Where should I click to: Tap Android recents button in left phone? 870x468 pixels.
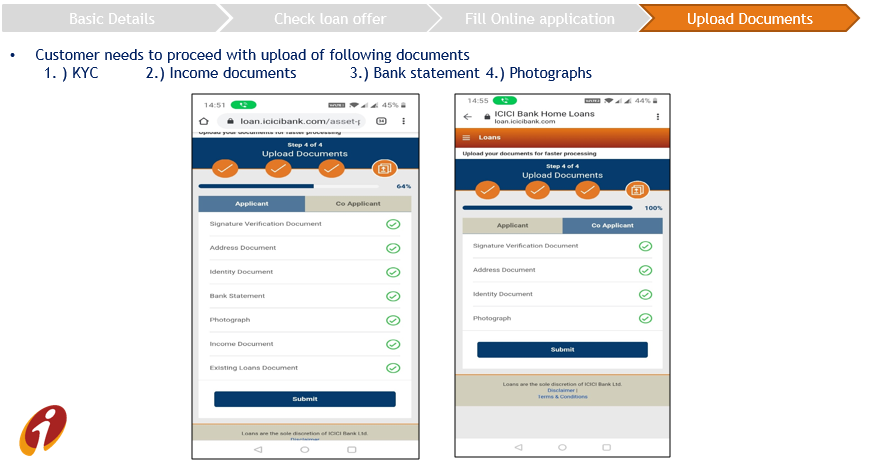point(351,450)
